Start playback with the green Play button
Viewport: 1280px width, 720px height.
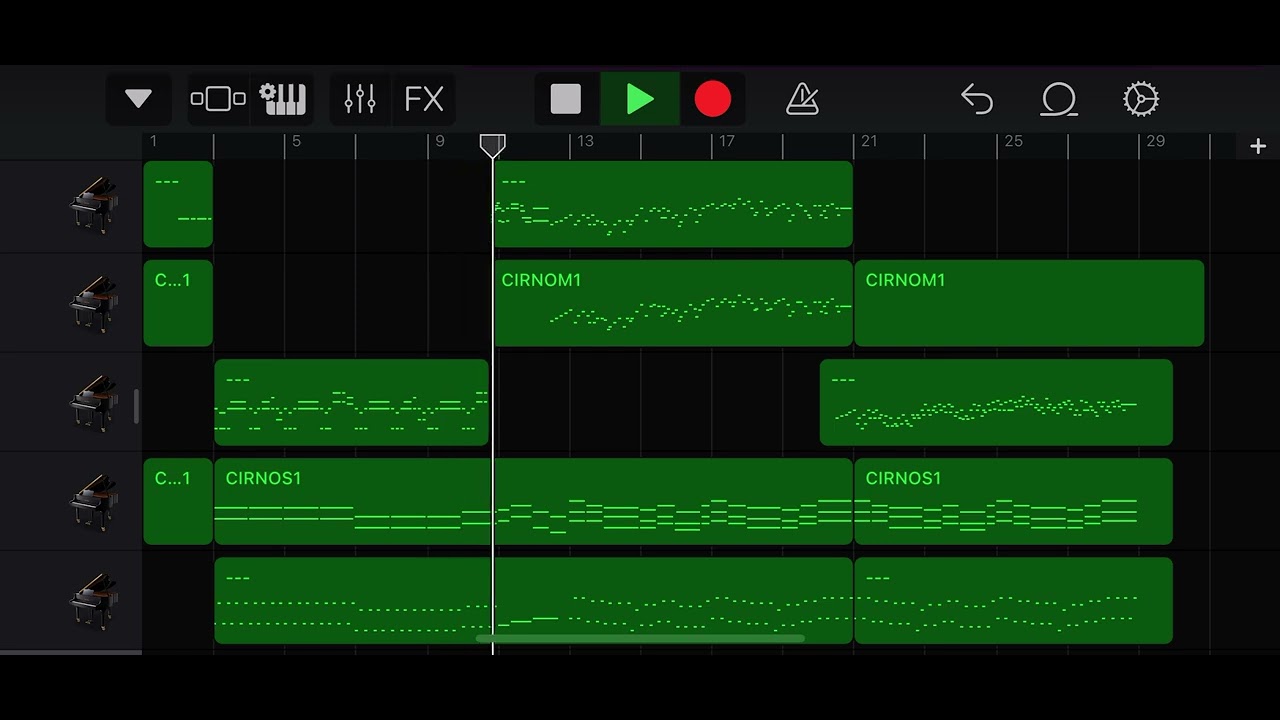pos(640,99)
